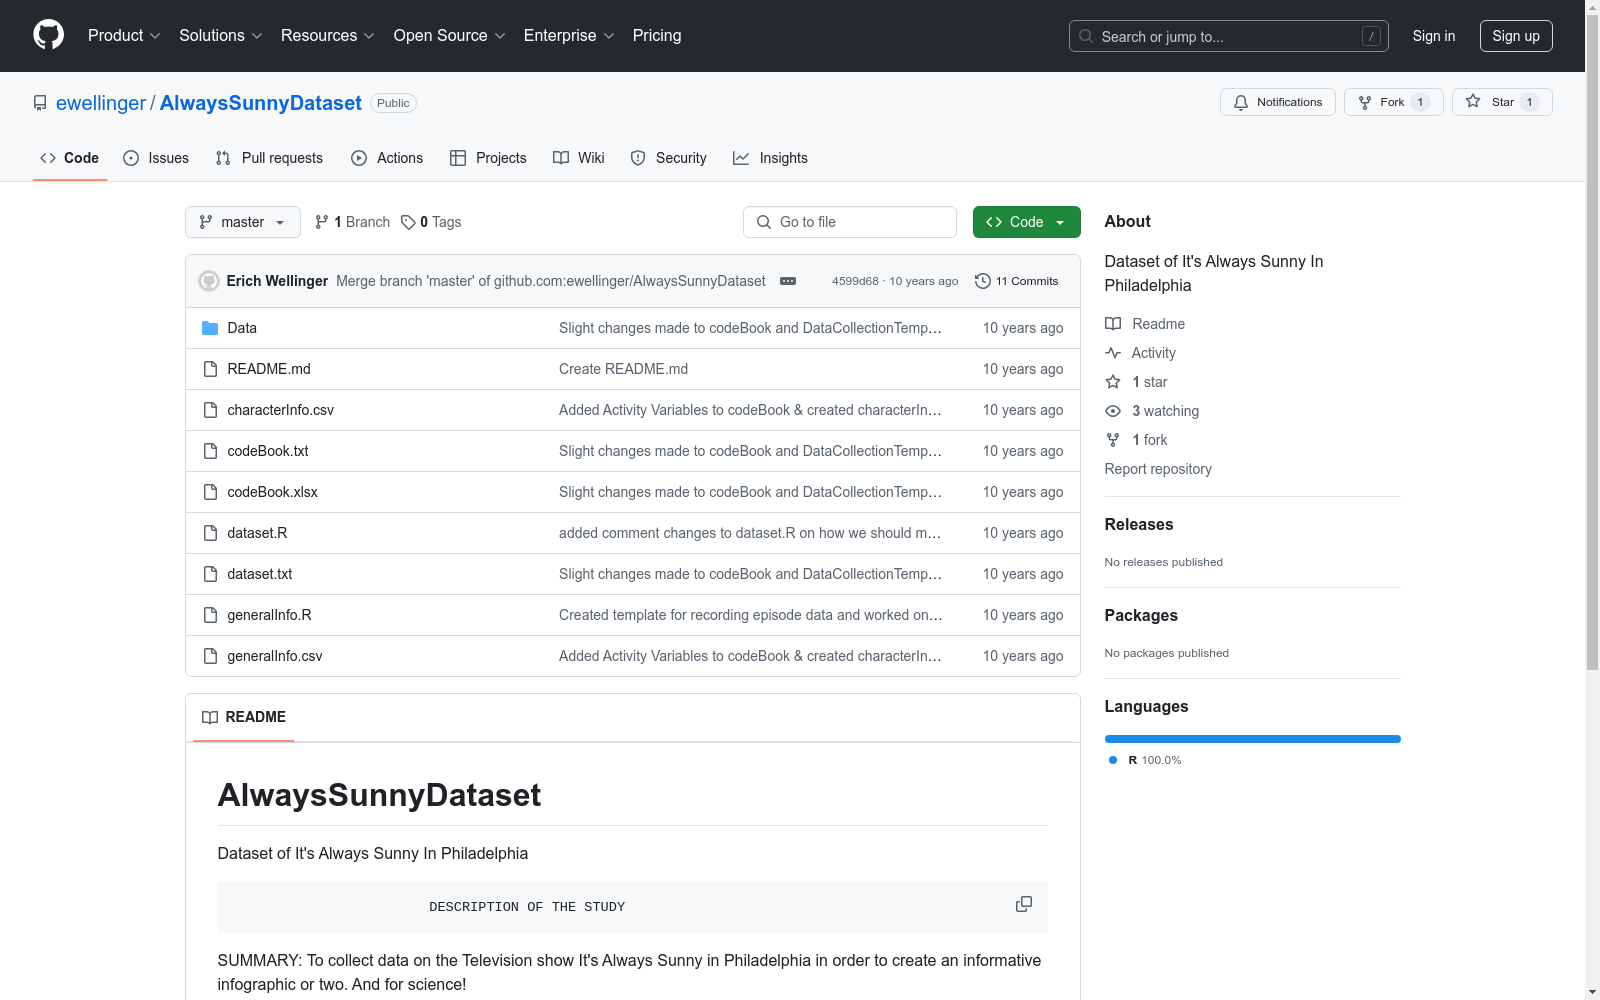Click the Sign in link
Screen dimensions: 1600x1000
pos(1434,36)
